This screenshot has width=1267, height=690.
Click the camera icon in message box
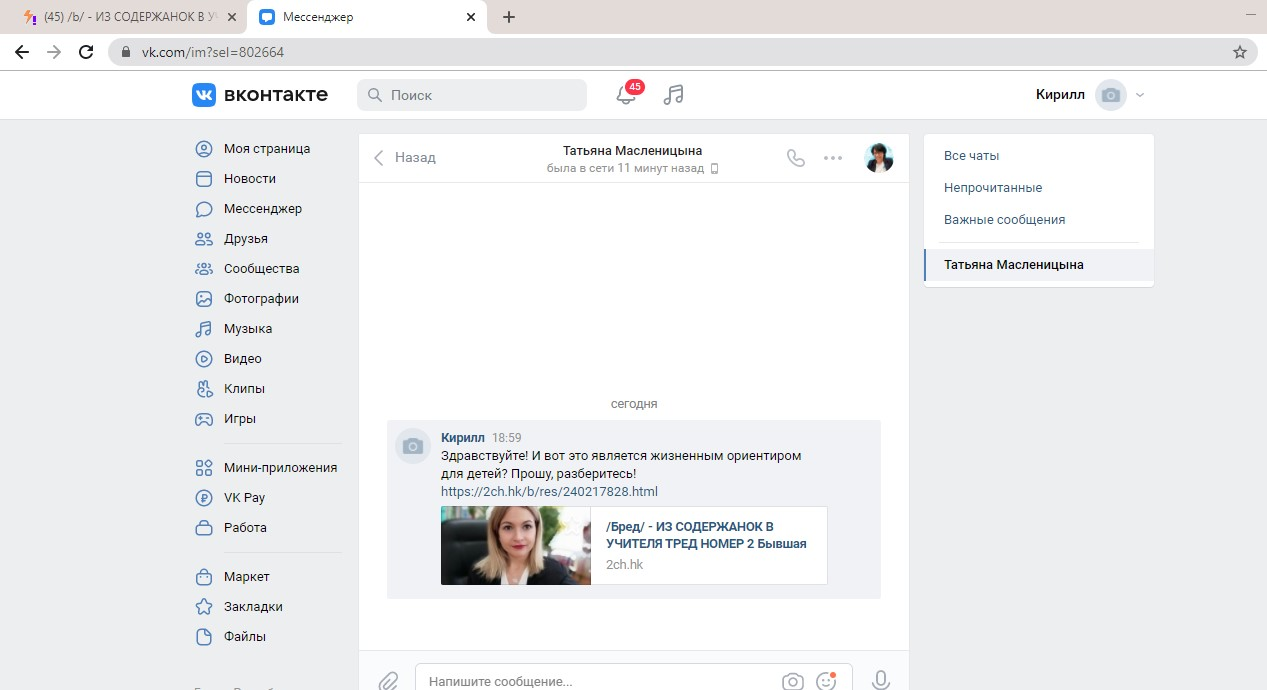point(792,681)
